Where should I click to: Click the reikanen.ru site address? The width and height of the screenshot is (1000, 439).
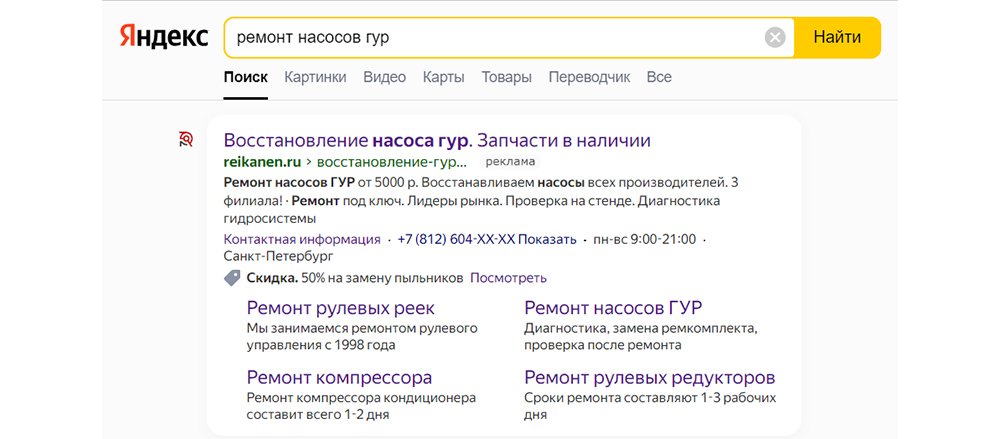(x=263, y=161)
